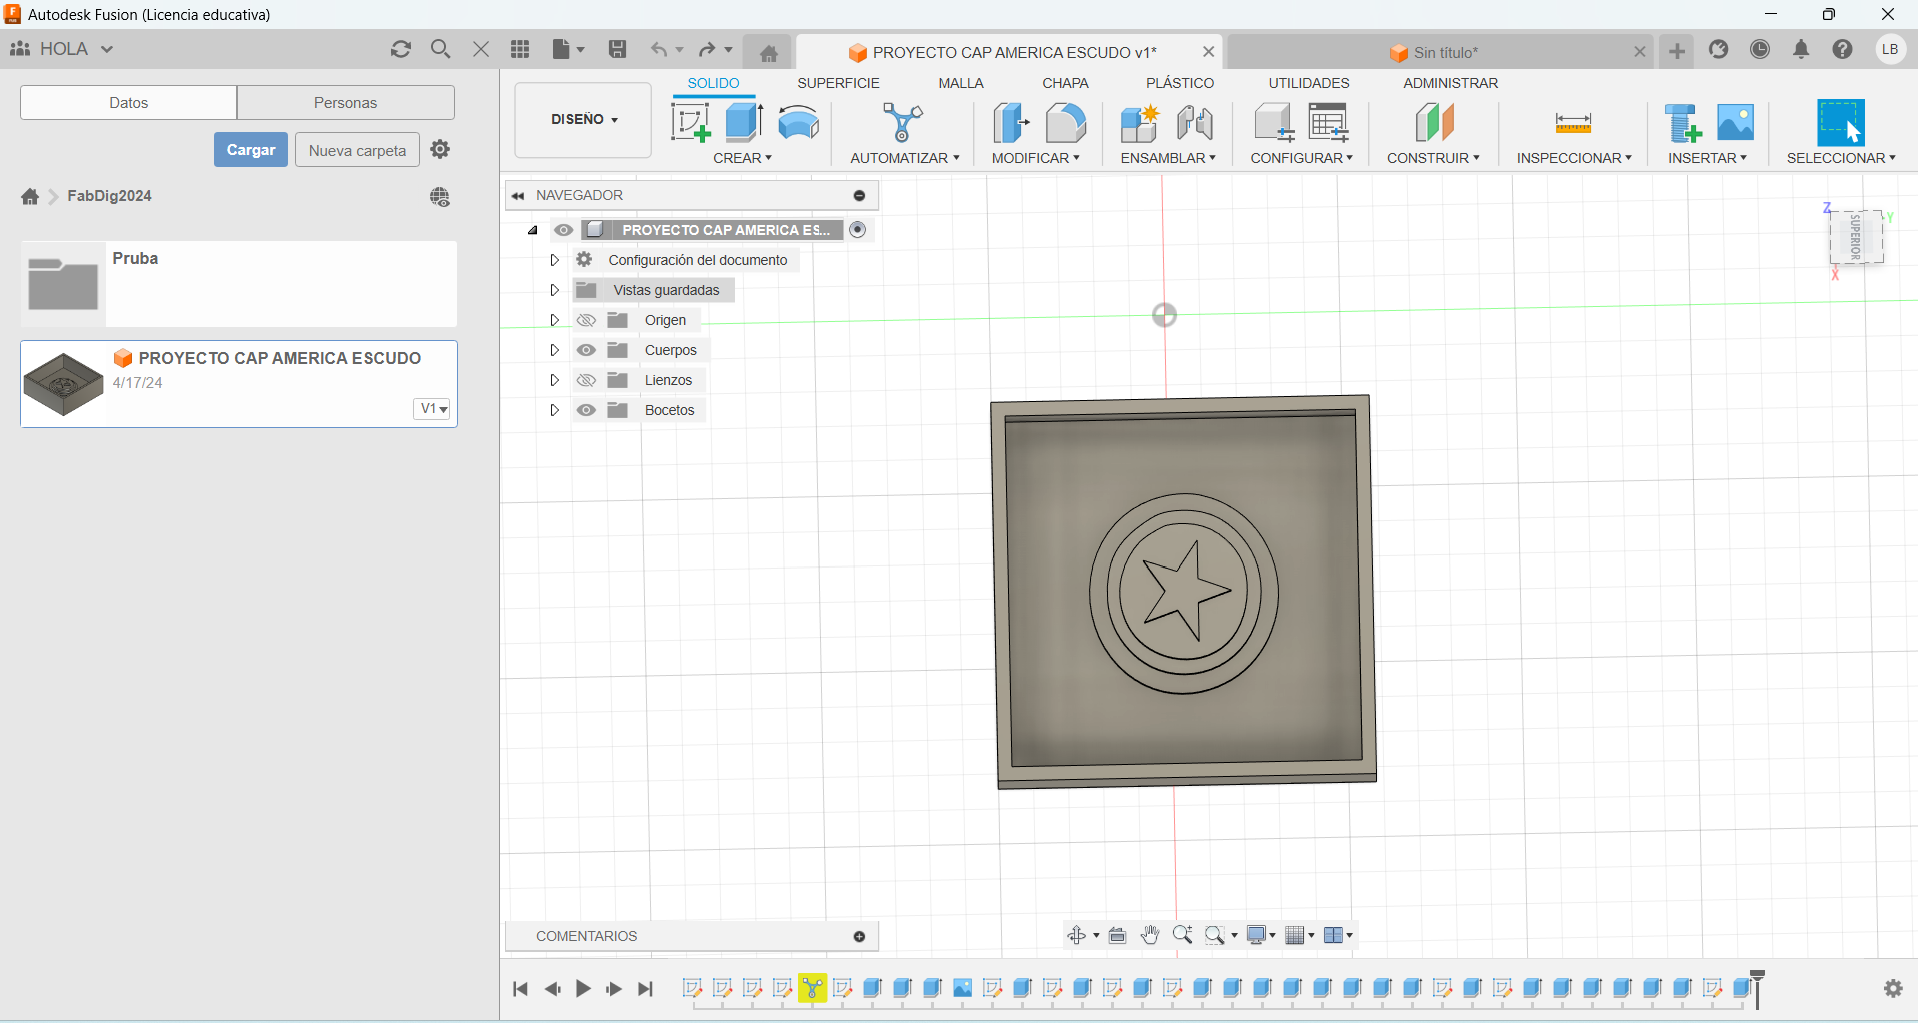
Task: Click the Save icon
Action: pyautogui.click(x=617, y=49)
